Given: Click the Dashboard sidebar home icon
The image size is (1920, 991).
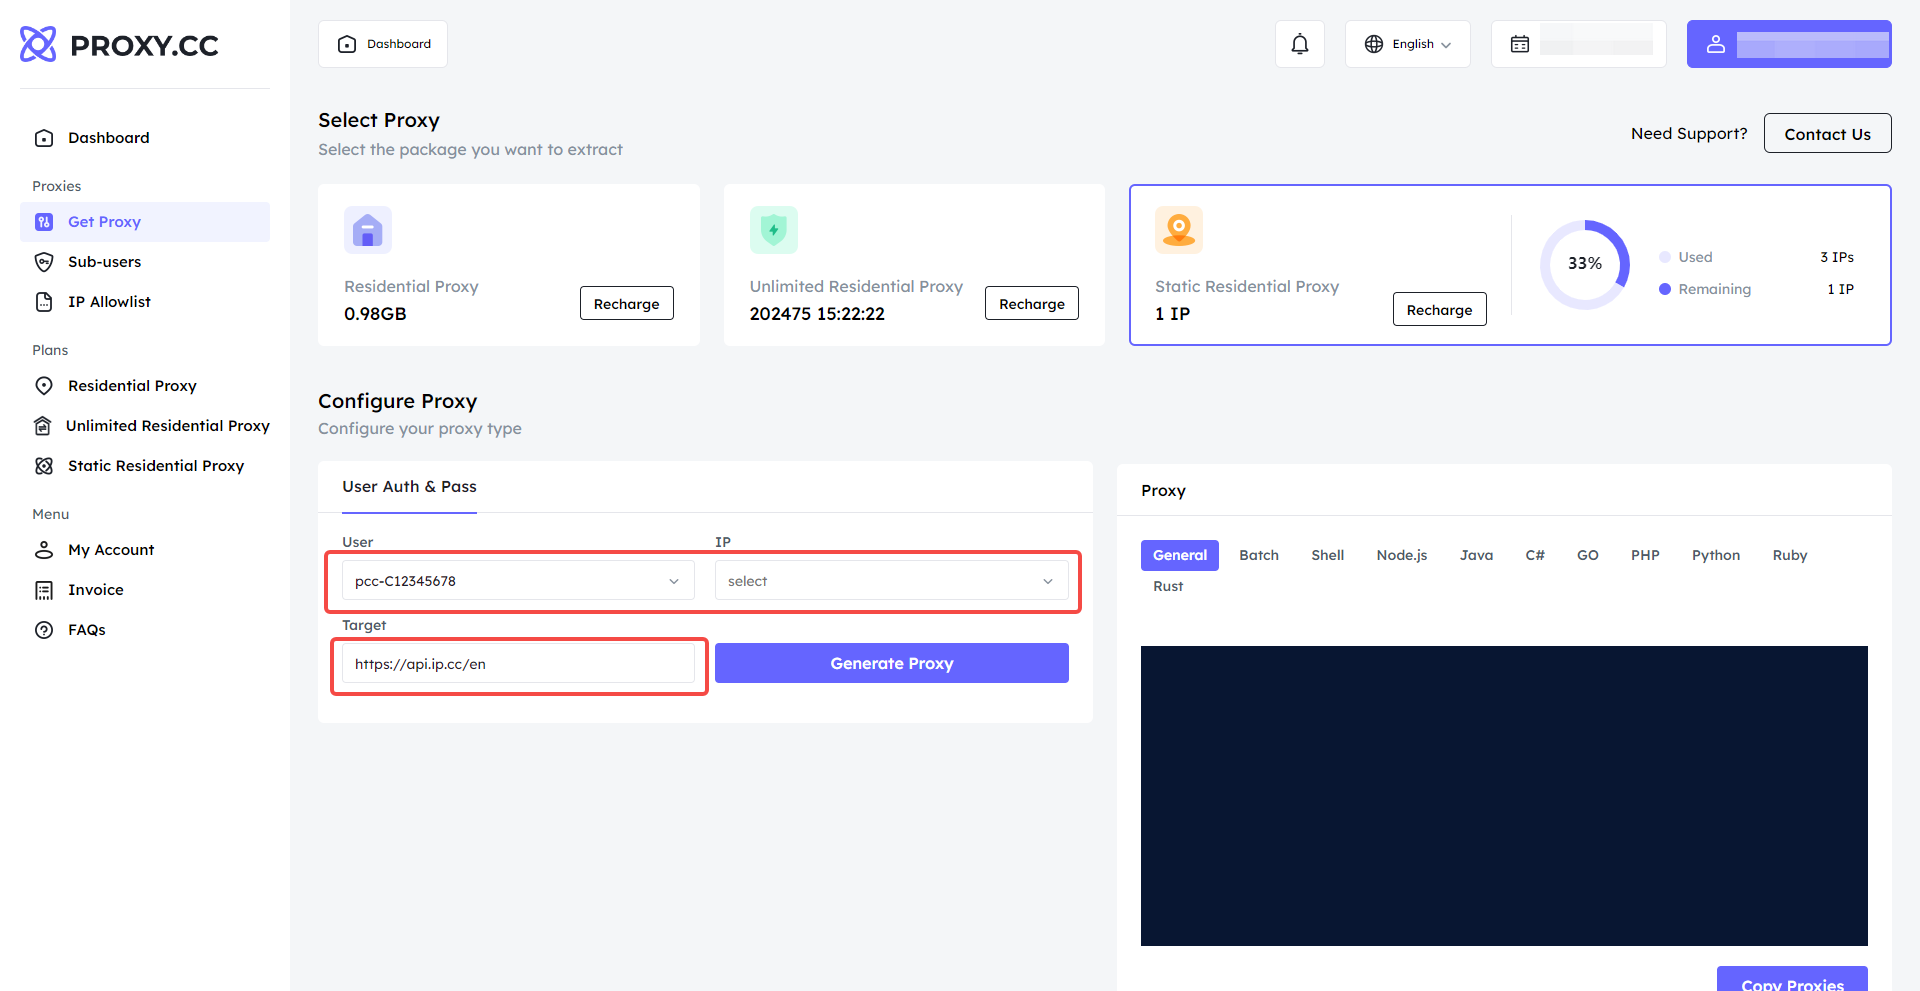Looking at the screenshot, I should [44, 138].
